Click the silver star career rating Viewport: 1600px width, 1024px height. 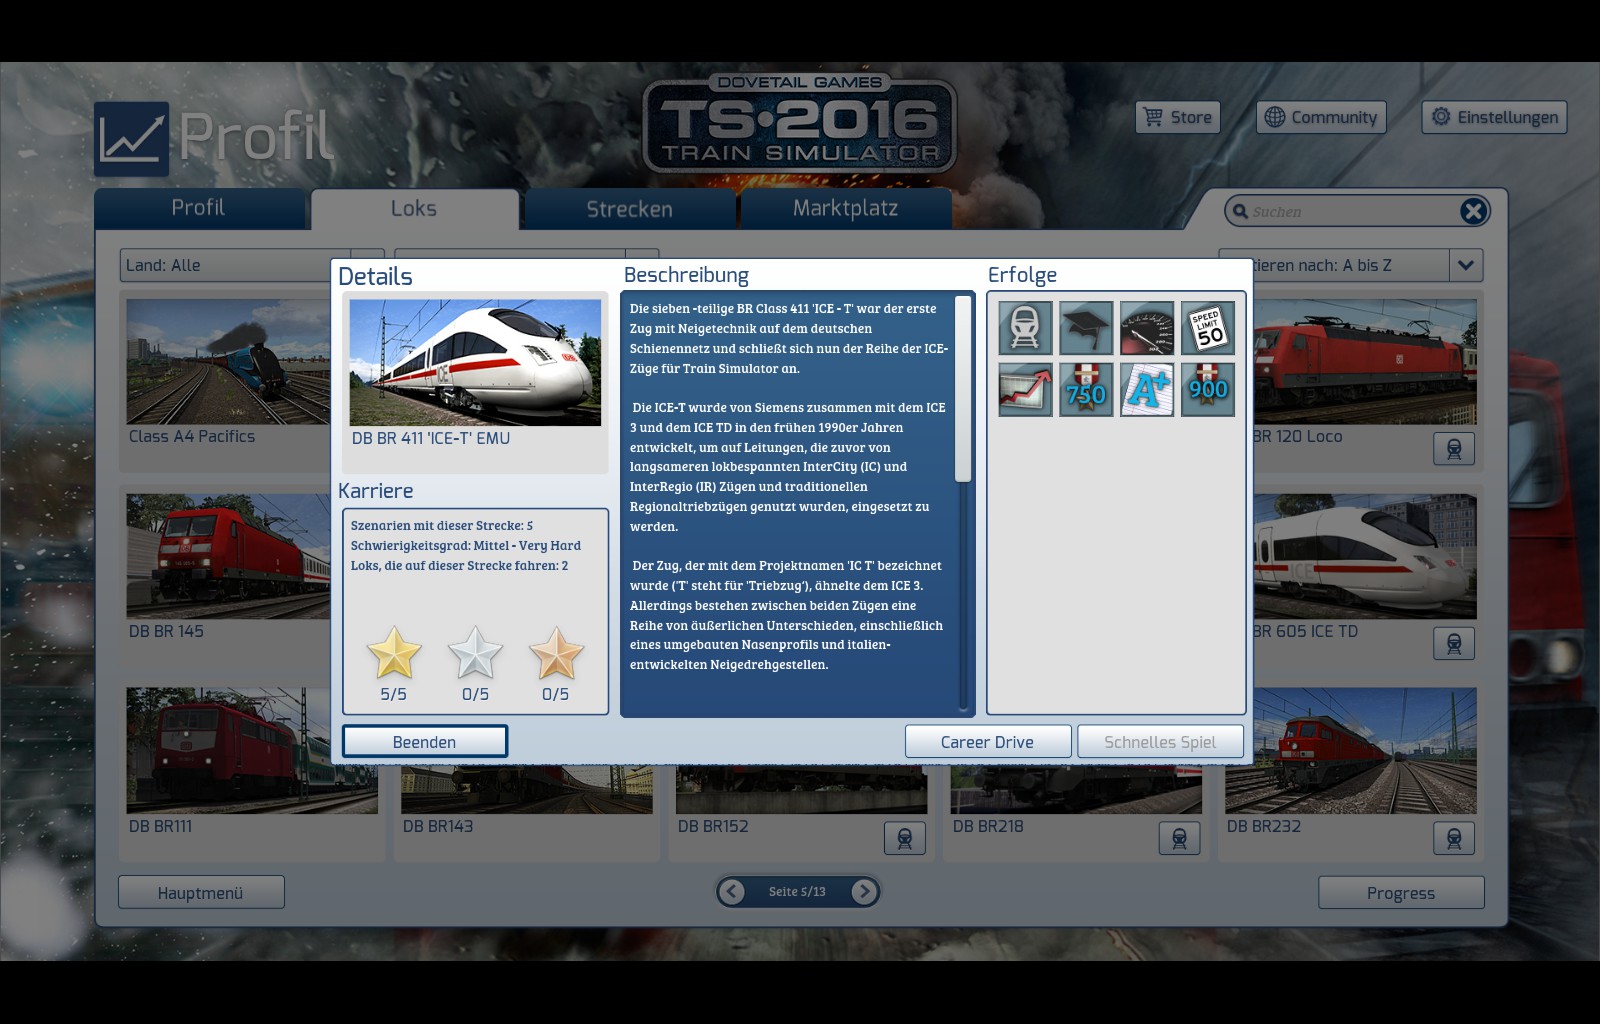click(475, 653)
